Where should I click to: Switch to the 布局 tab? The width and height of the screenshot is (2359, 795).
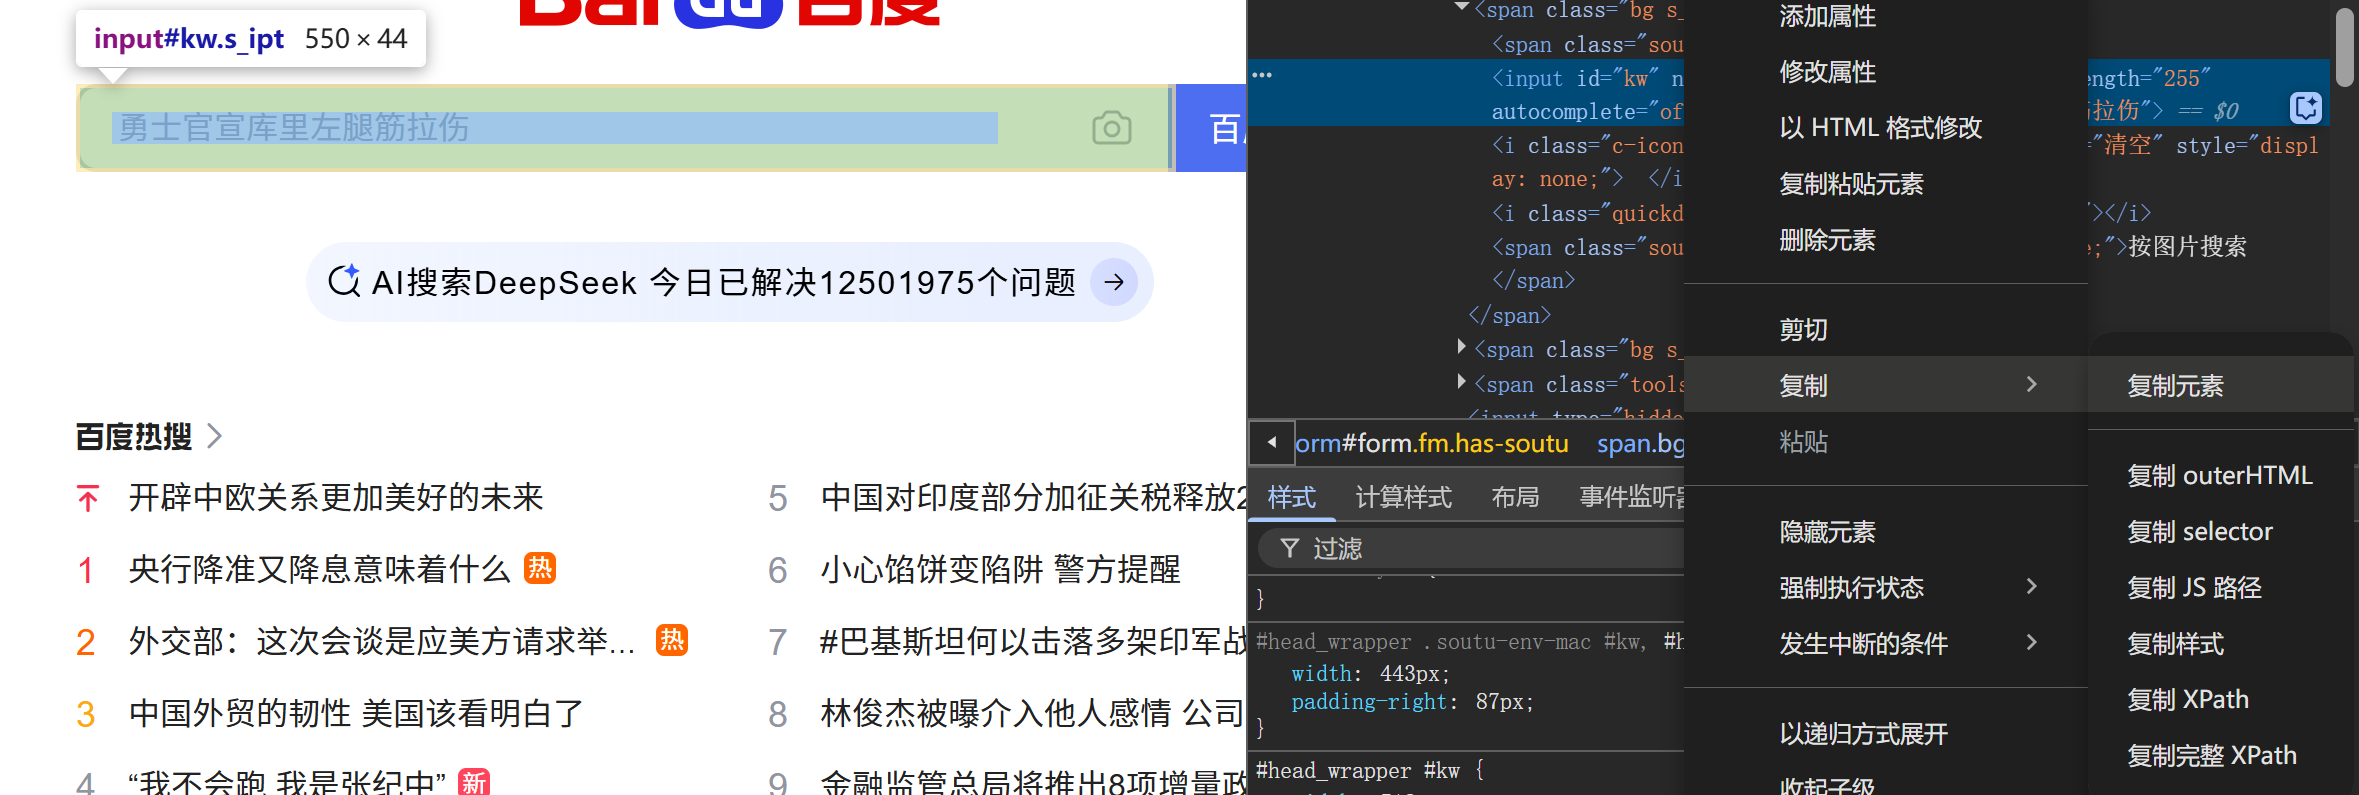(1515, 497)
